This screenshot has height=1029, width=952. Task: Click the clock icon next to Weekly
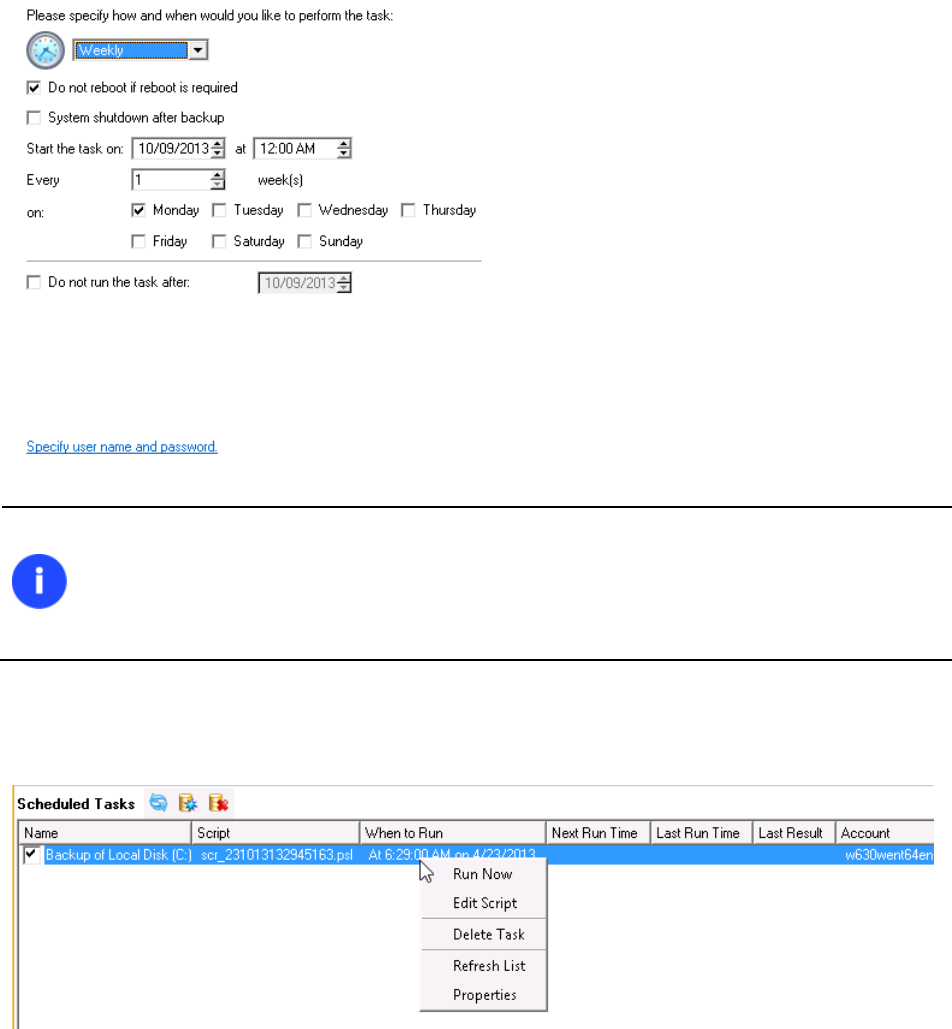point(45,50)
